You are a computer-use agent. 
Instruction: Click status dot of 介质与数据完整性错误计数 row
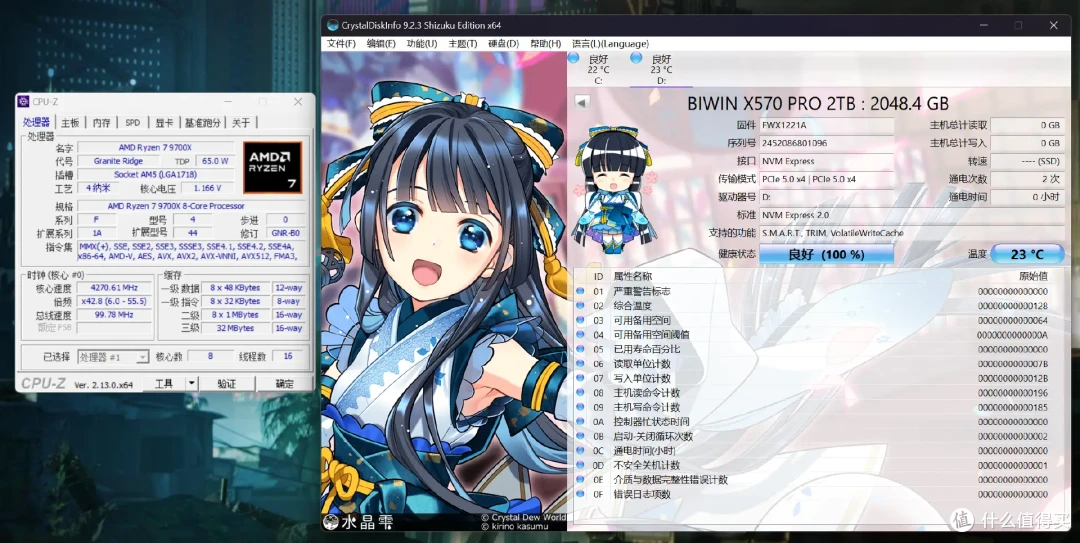(581, 480)
